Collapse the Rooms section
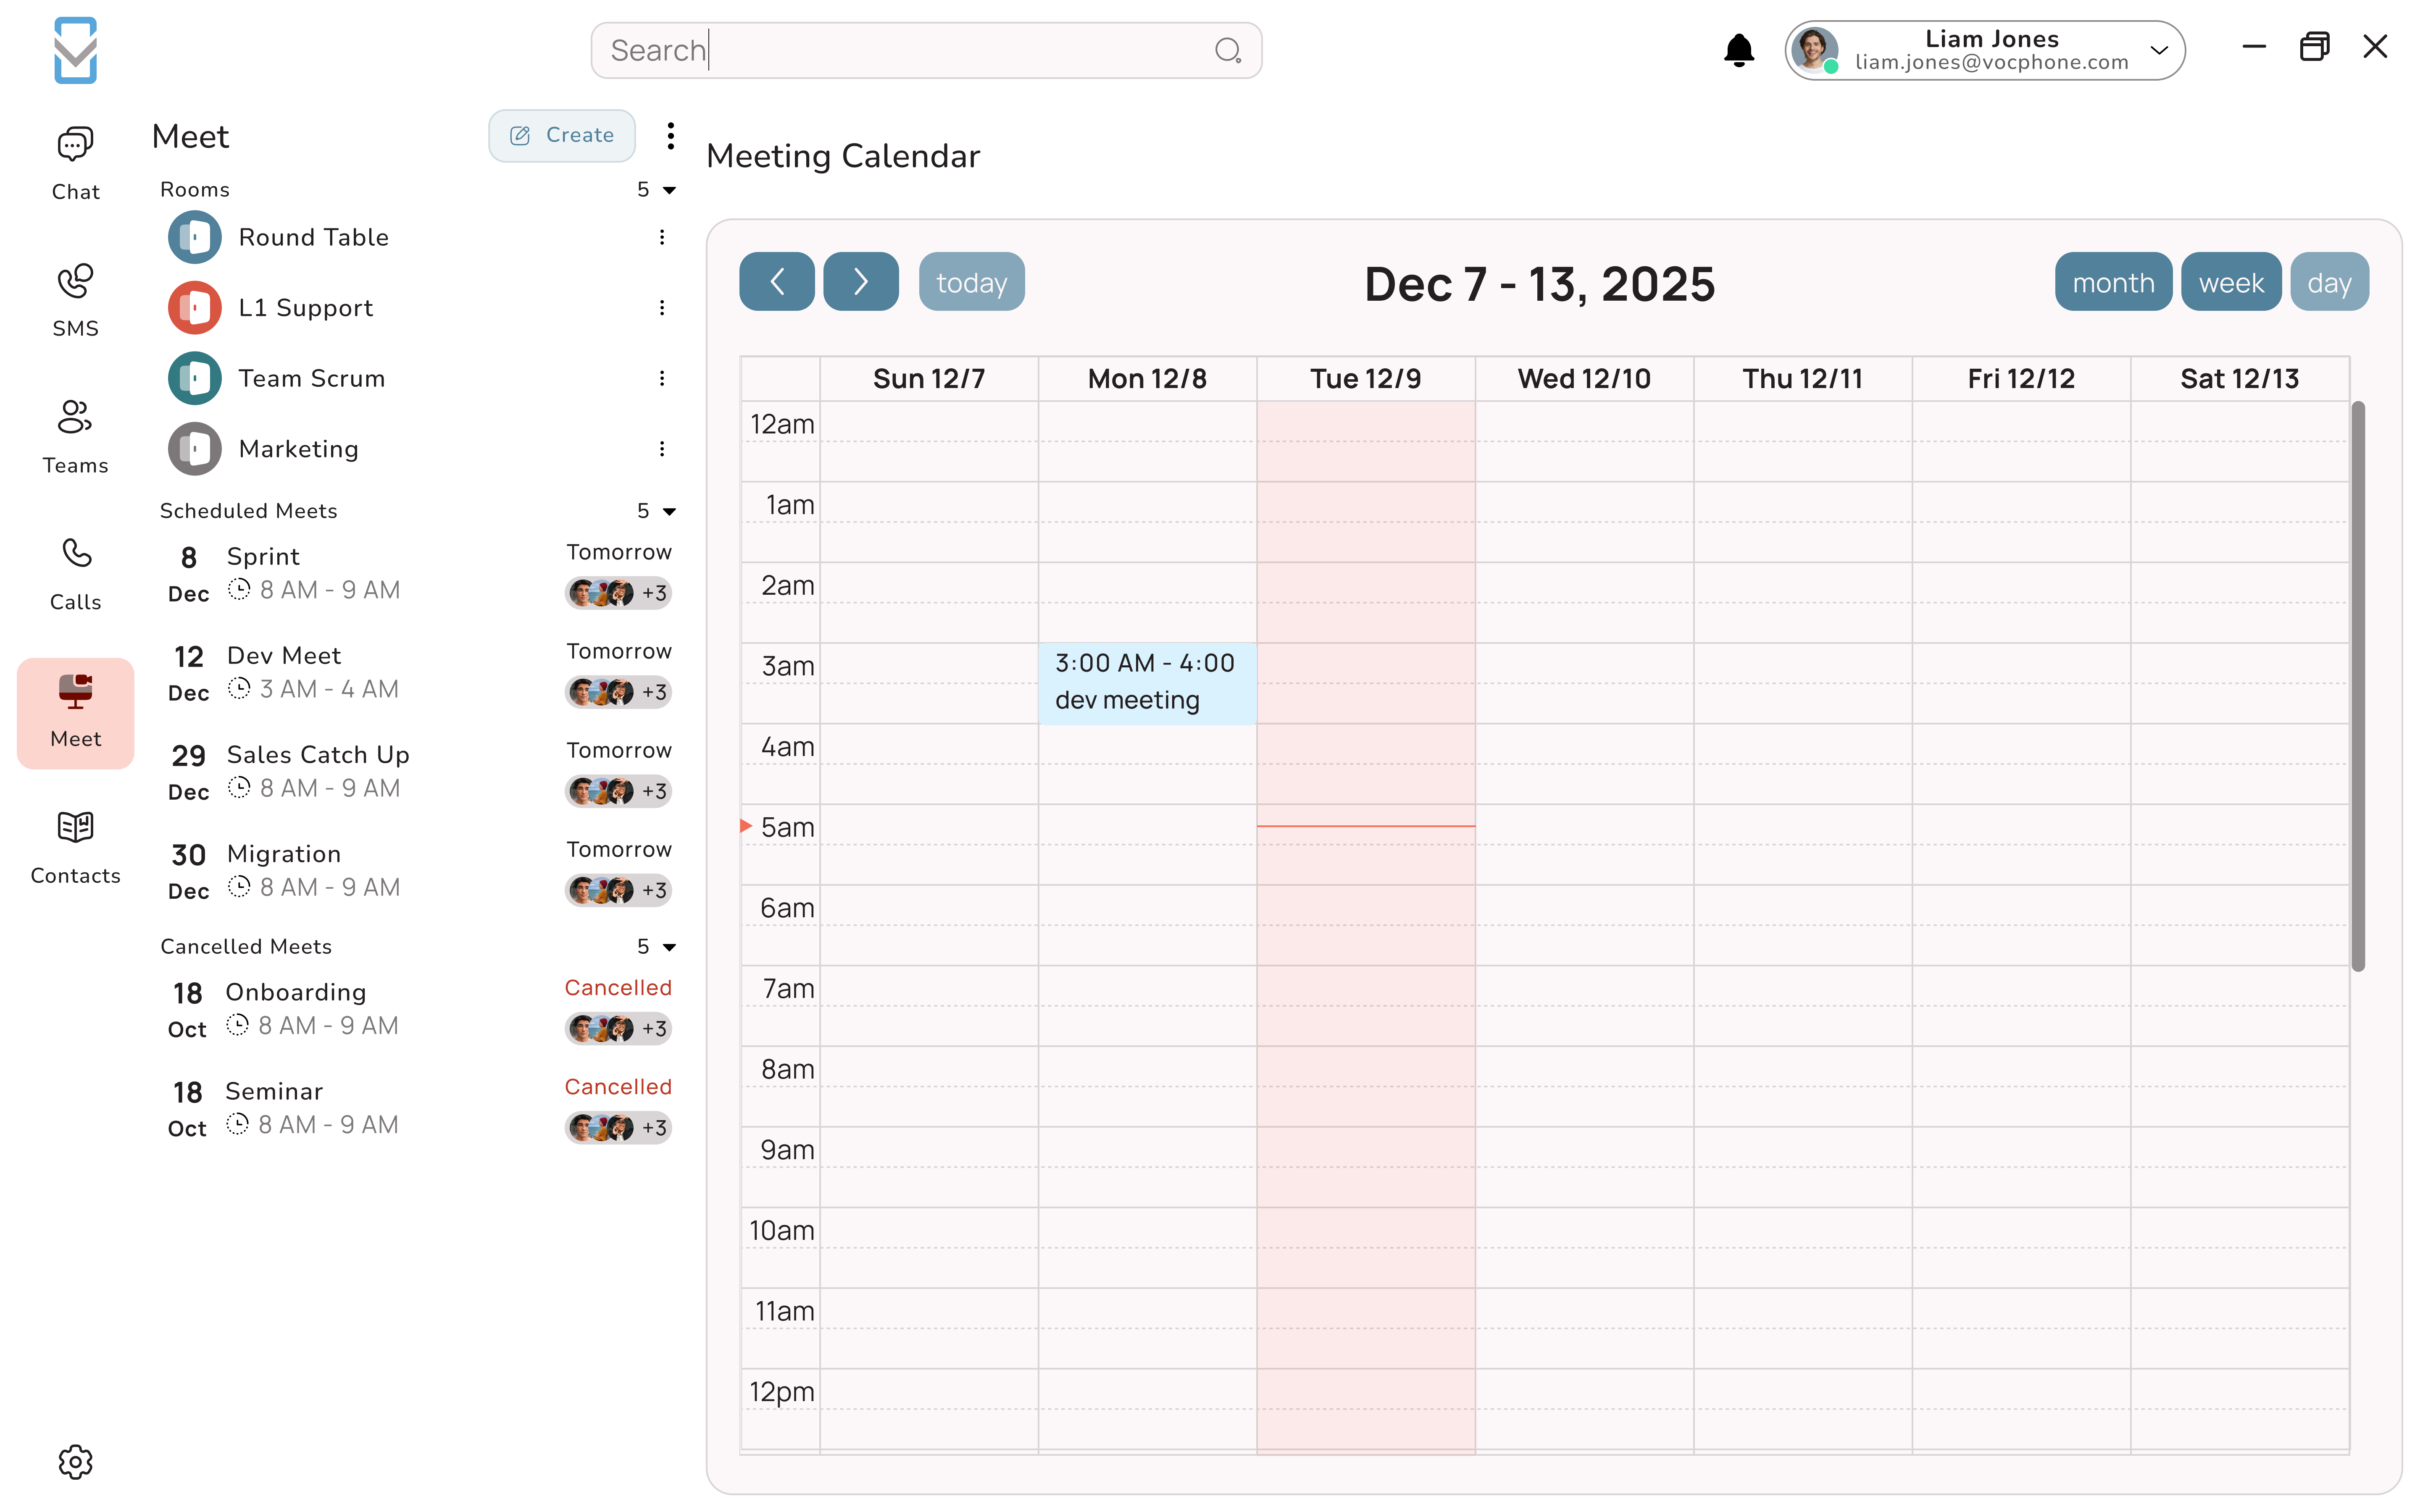This screenshot has height=1512, width=2420. [x=669, y=190]
